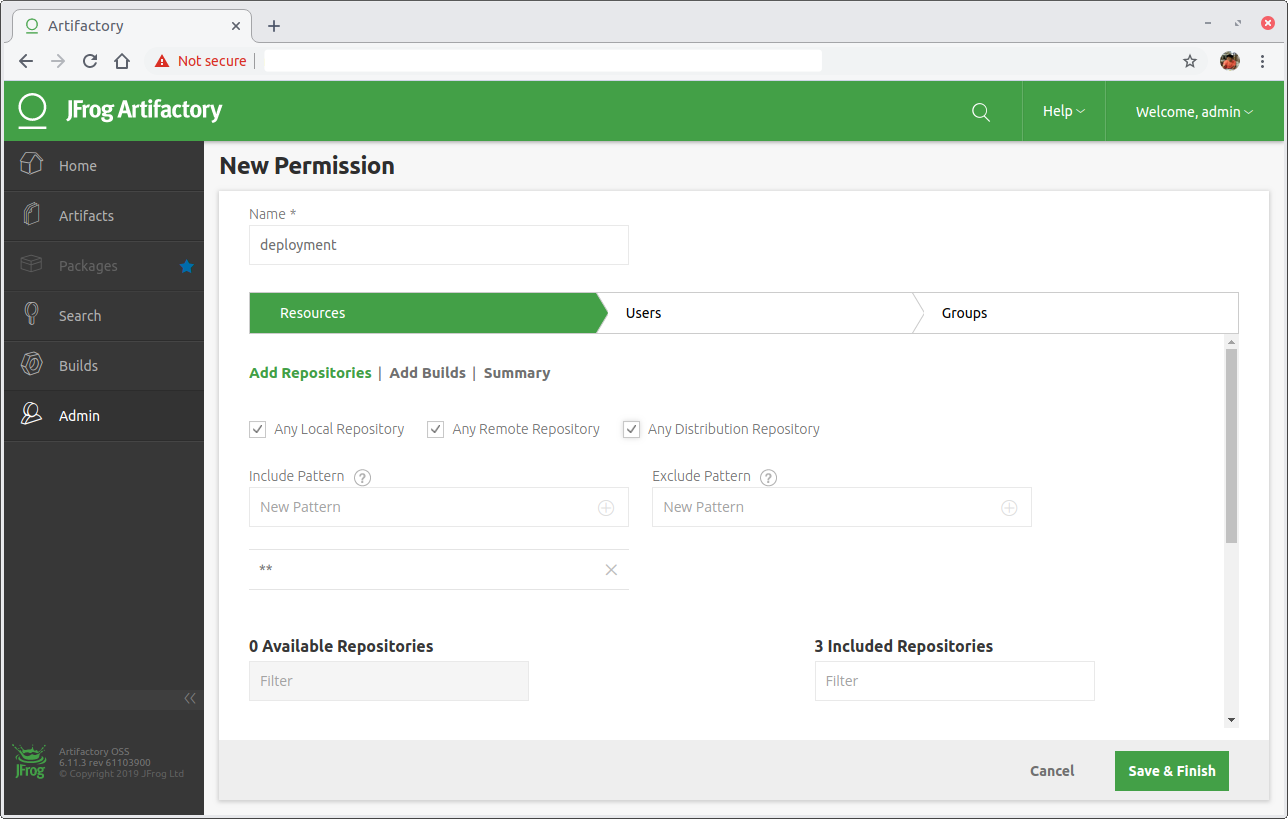Click the Packages box icon
This screenshot has height=819, width=1288.
[x=31, y=264]
